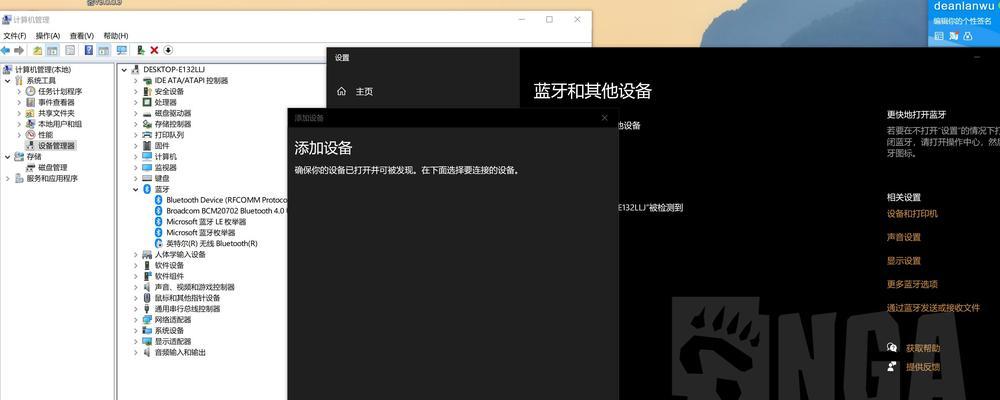Select the Microsoft 蓝牙枚举器 row
Screen dimensions: 1000x400
(195, 232)
